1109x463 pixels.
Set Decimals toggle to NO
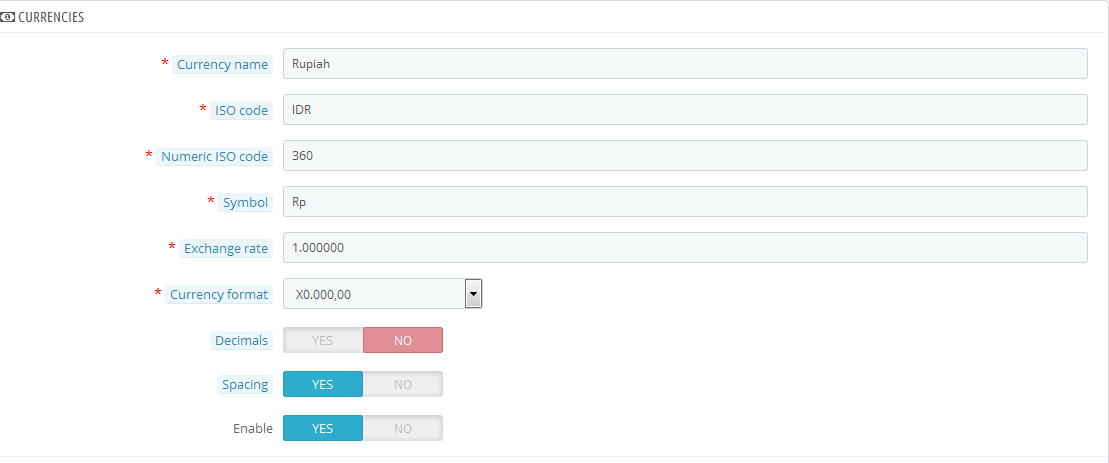click(402, 340)
